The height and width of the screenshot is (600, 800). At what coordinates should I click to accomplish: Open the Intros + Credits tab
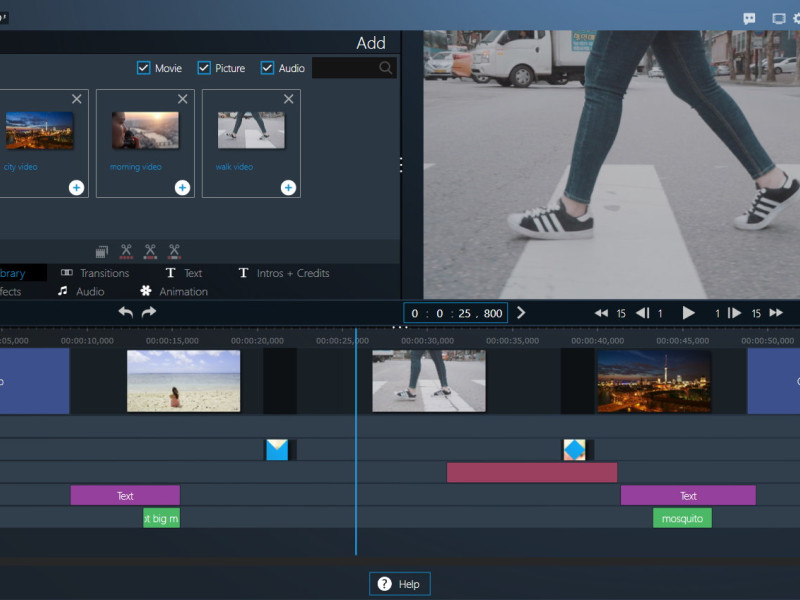284,273
